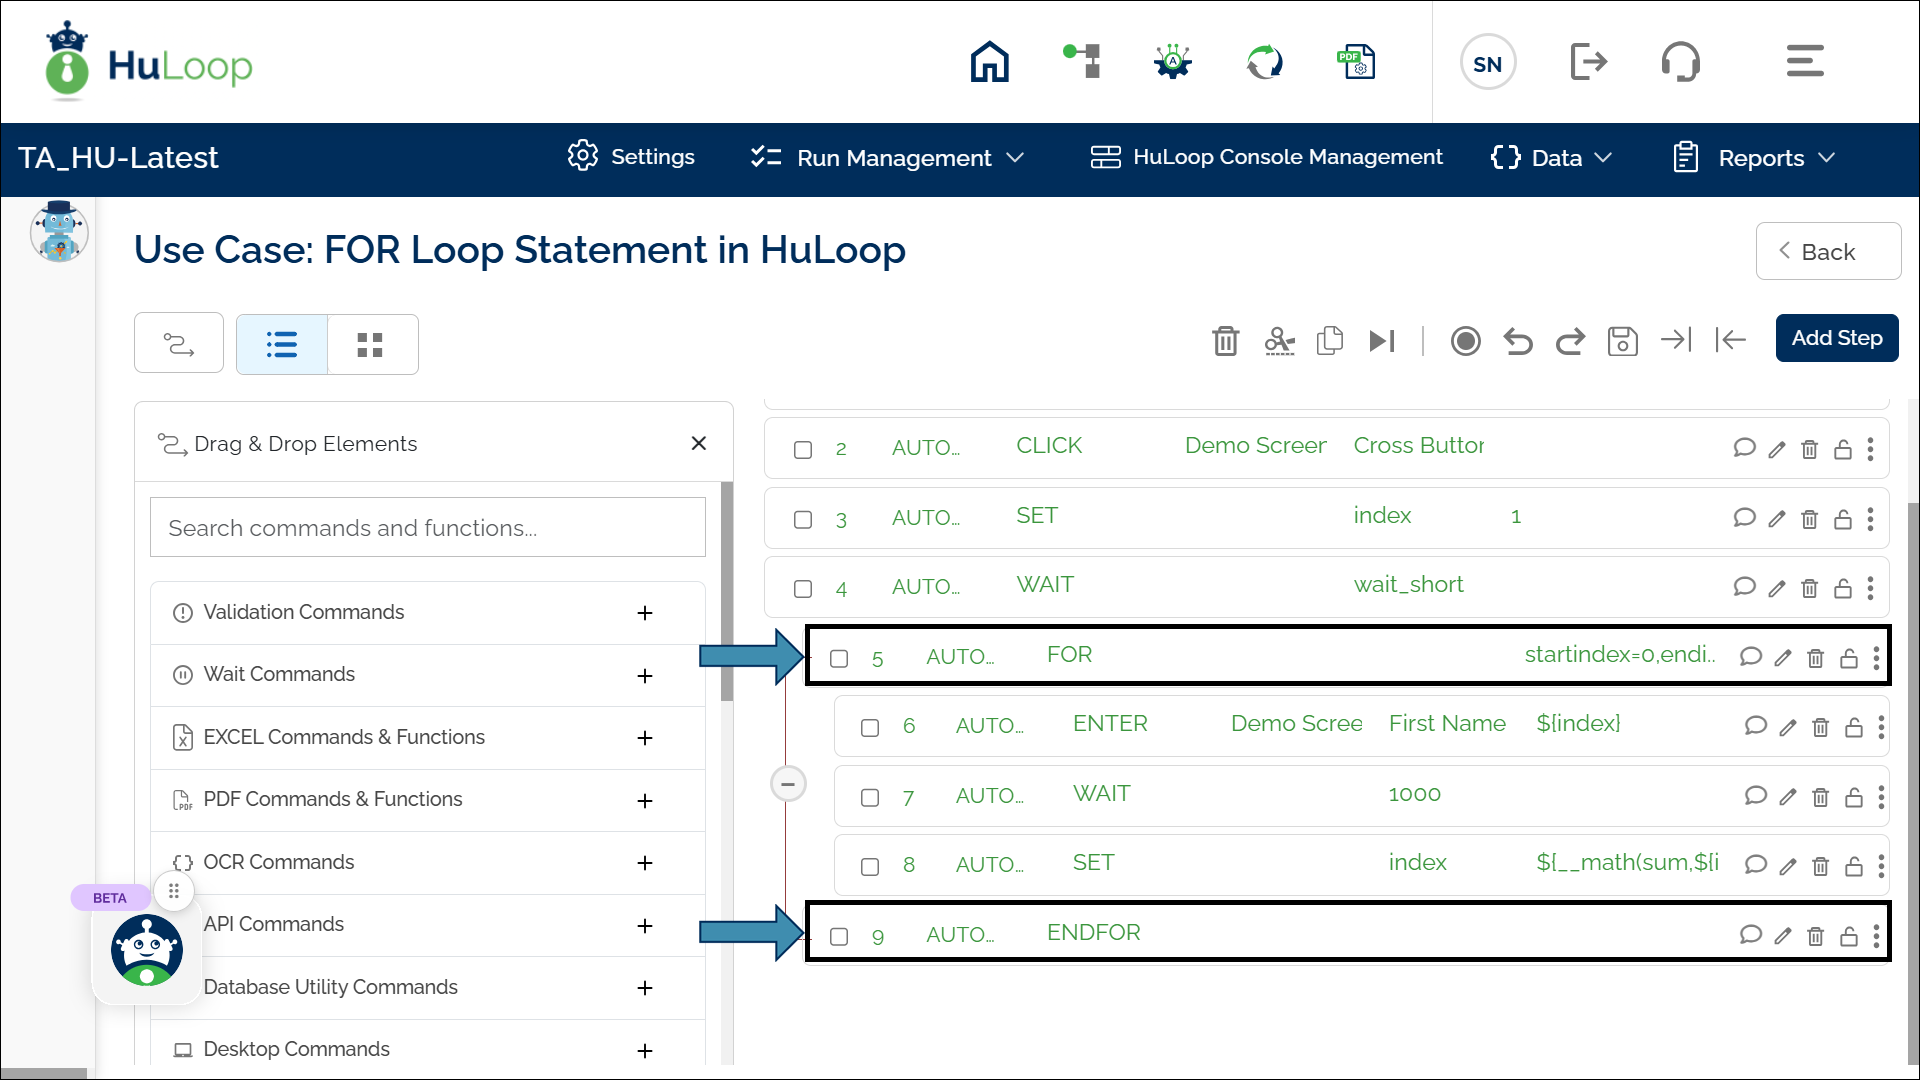Image resolution: width=1920 pixels, height=1080 pixels.
Task: Click the Back button
Action: pyautogui.click(x=1827, y=252)
